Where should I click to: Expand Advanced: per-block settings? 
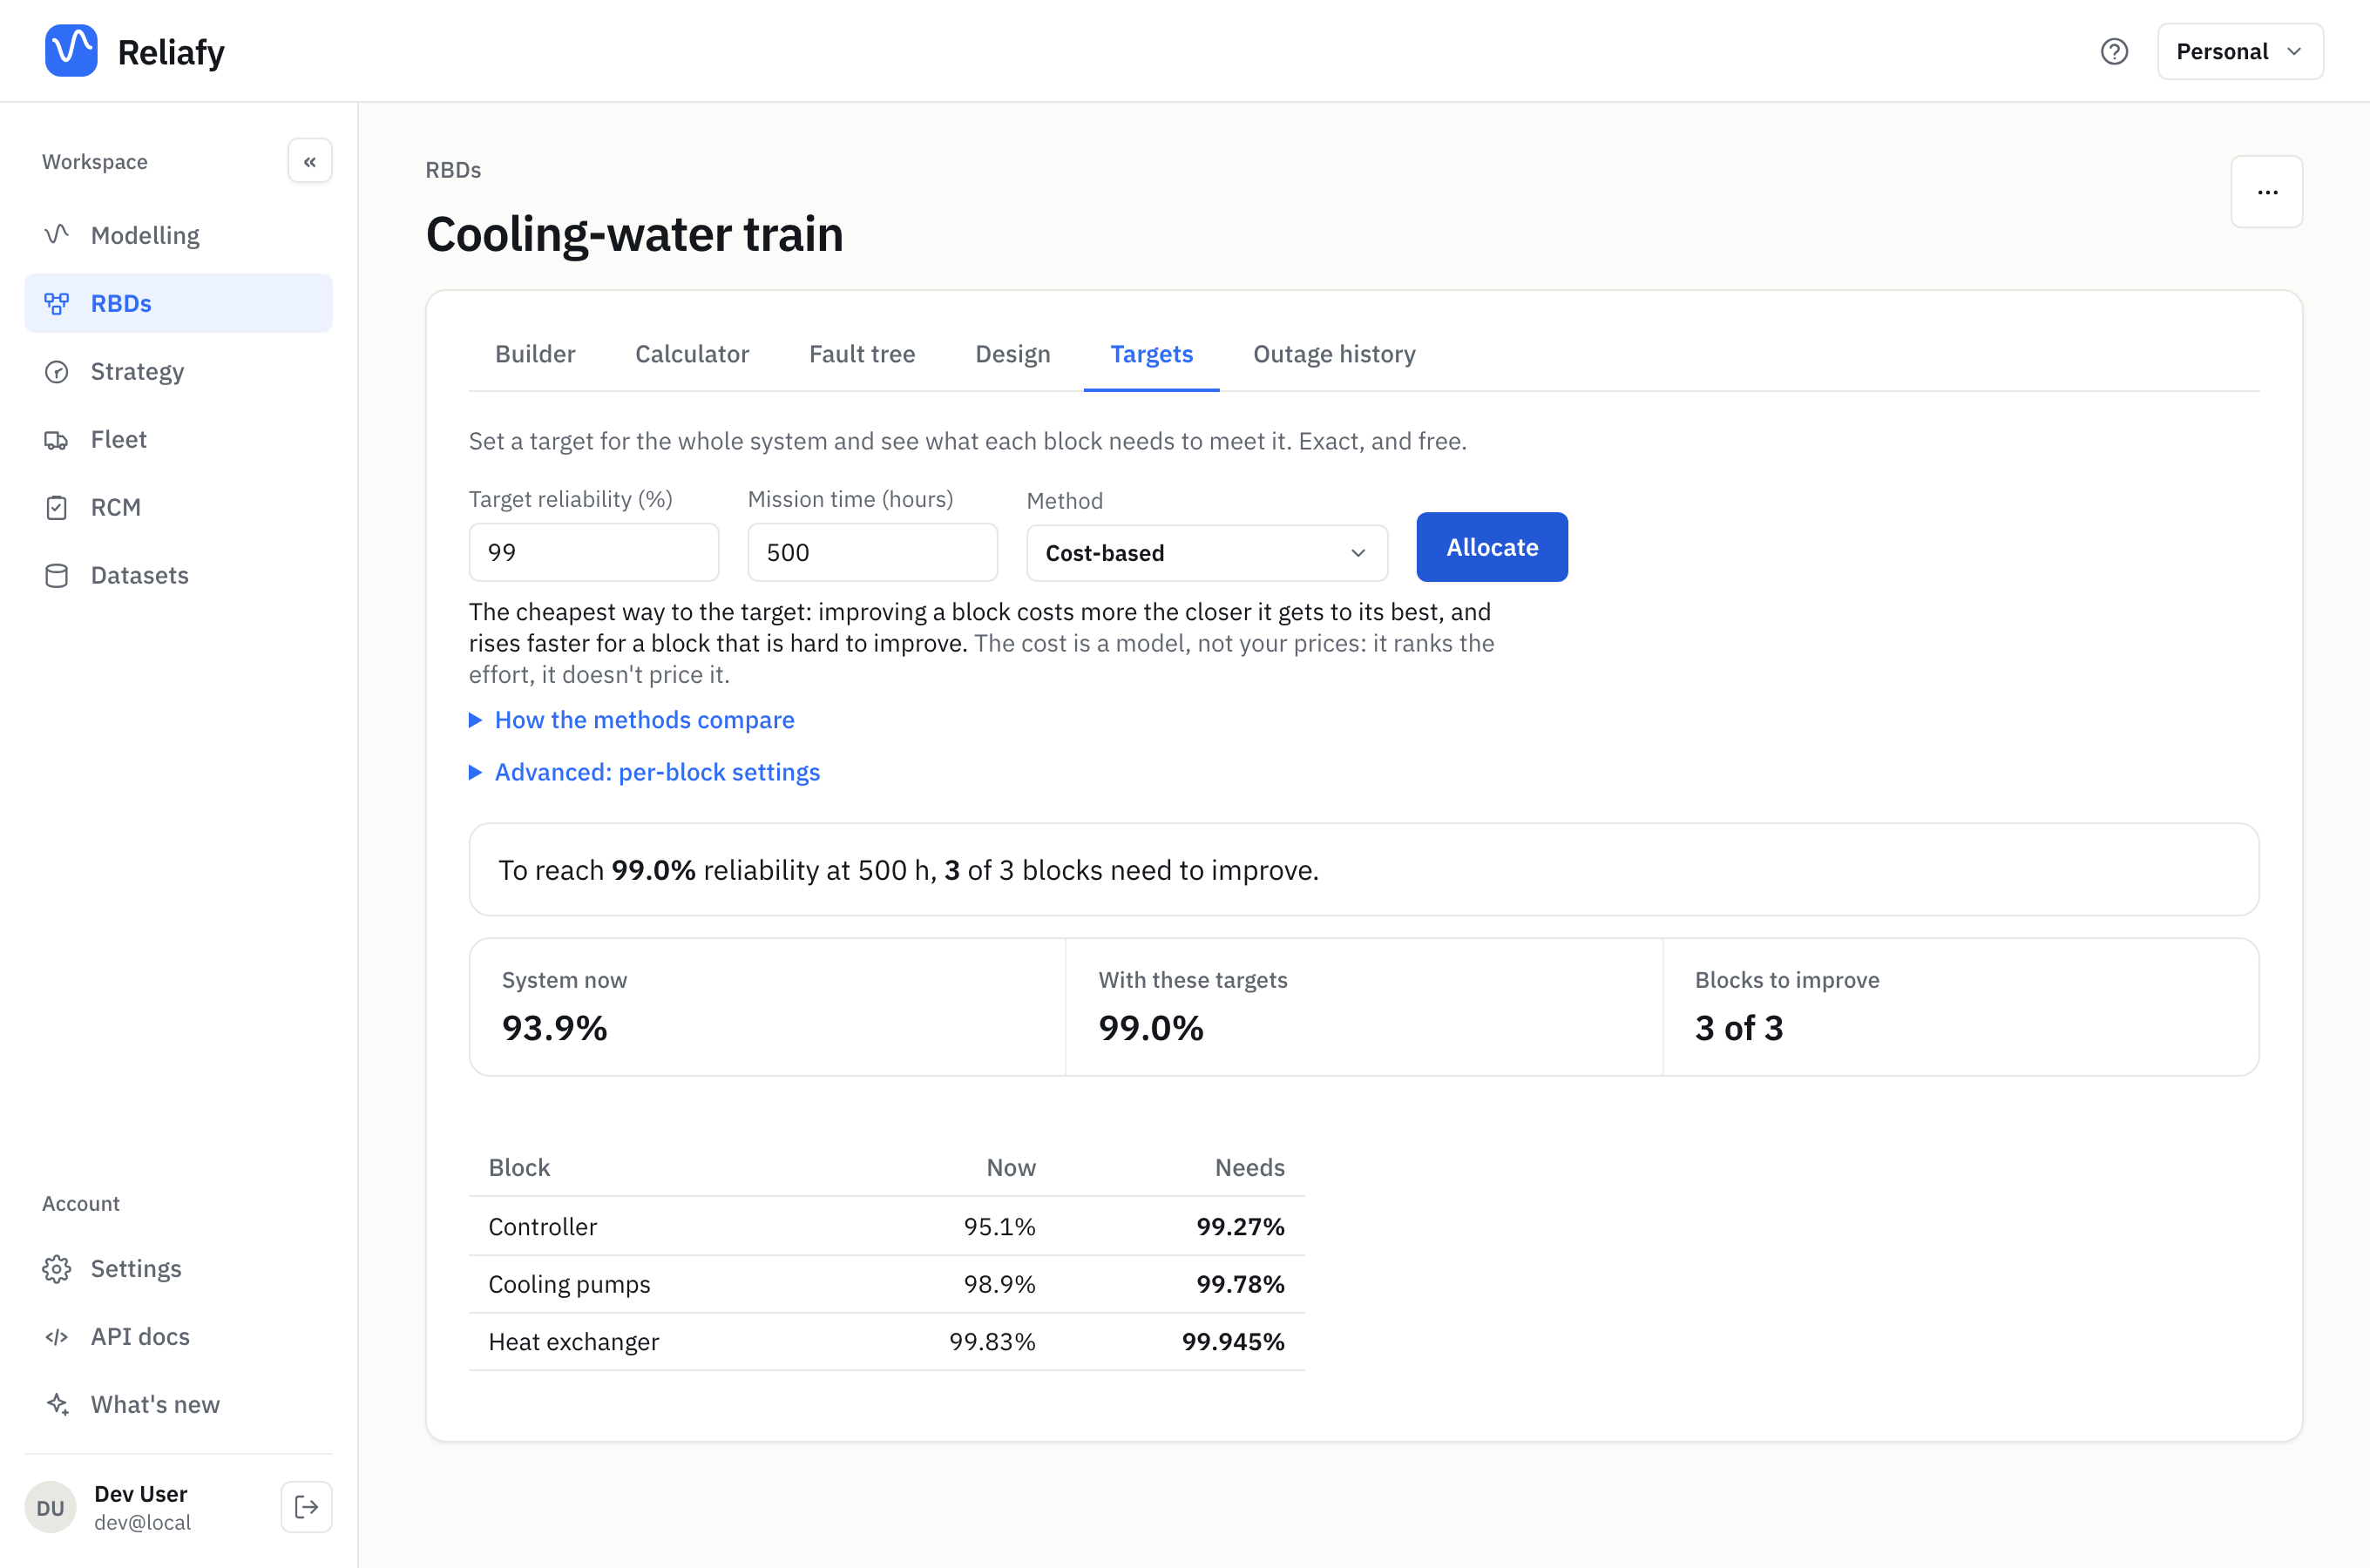pyautogui.click(x=645, y=772)
